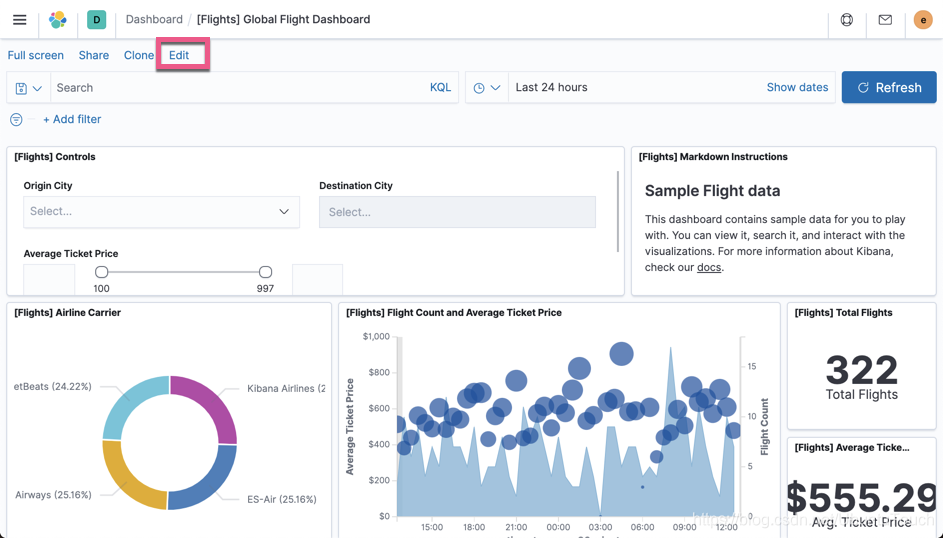
Task: Open the docs link in Markdown panel
Action: click(x=709, y=267)
